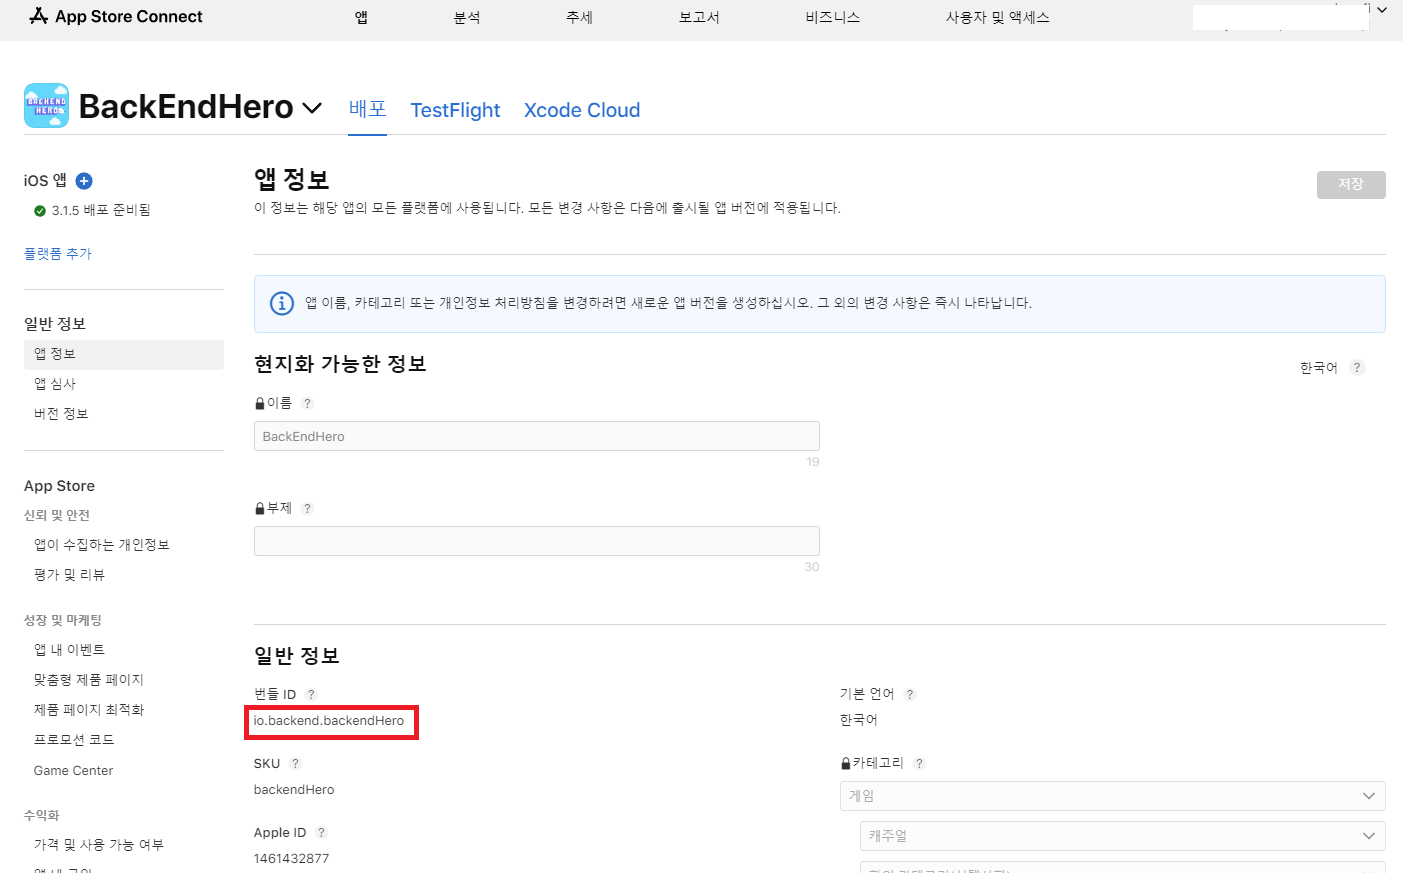Switch to the Xcode Cloud tab
The height and width of the screenshot is (873, 1403).
(582, 110)
